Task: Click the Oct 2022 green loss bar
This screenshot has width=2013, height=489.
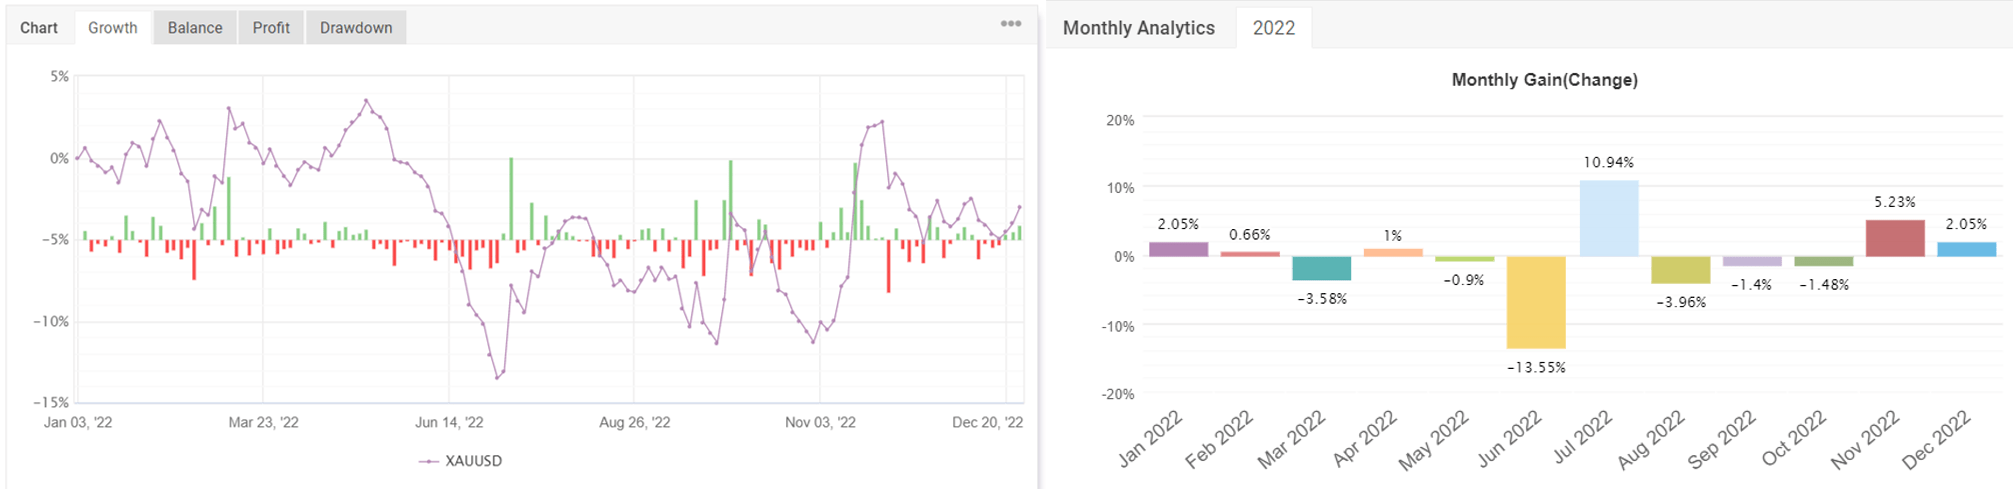Action: (1823, 261)
